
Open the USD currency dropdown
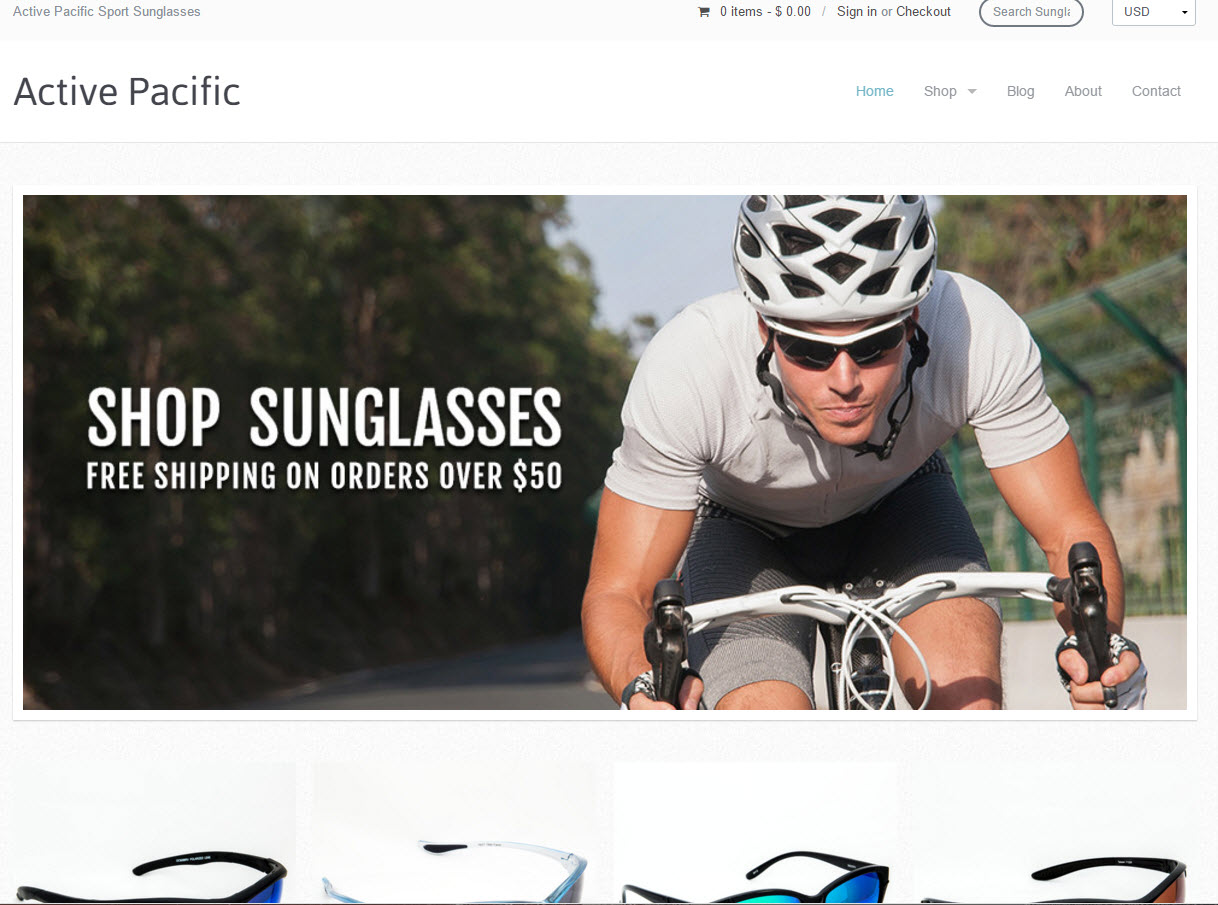tap(1154, 12)
